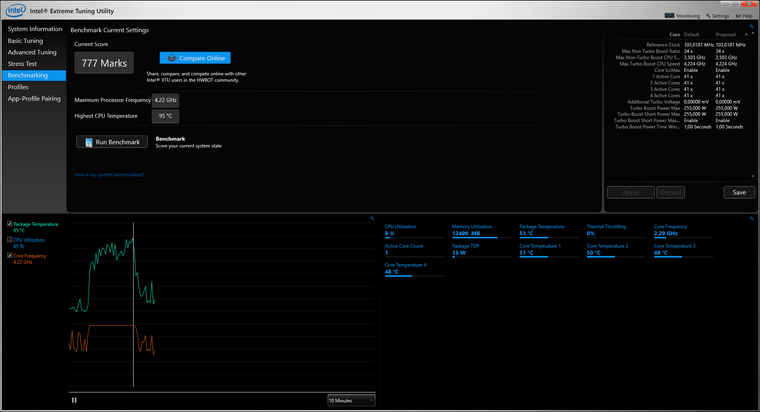Select the Core Temperature 2 monitor

[x=616, y=250]
